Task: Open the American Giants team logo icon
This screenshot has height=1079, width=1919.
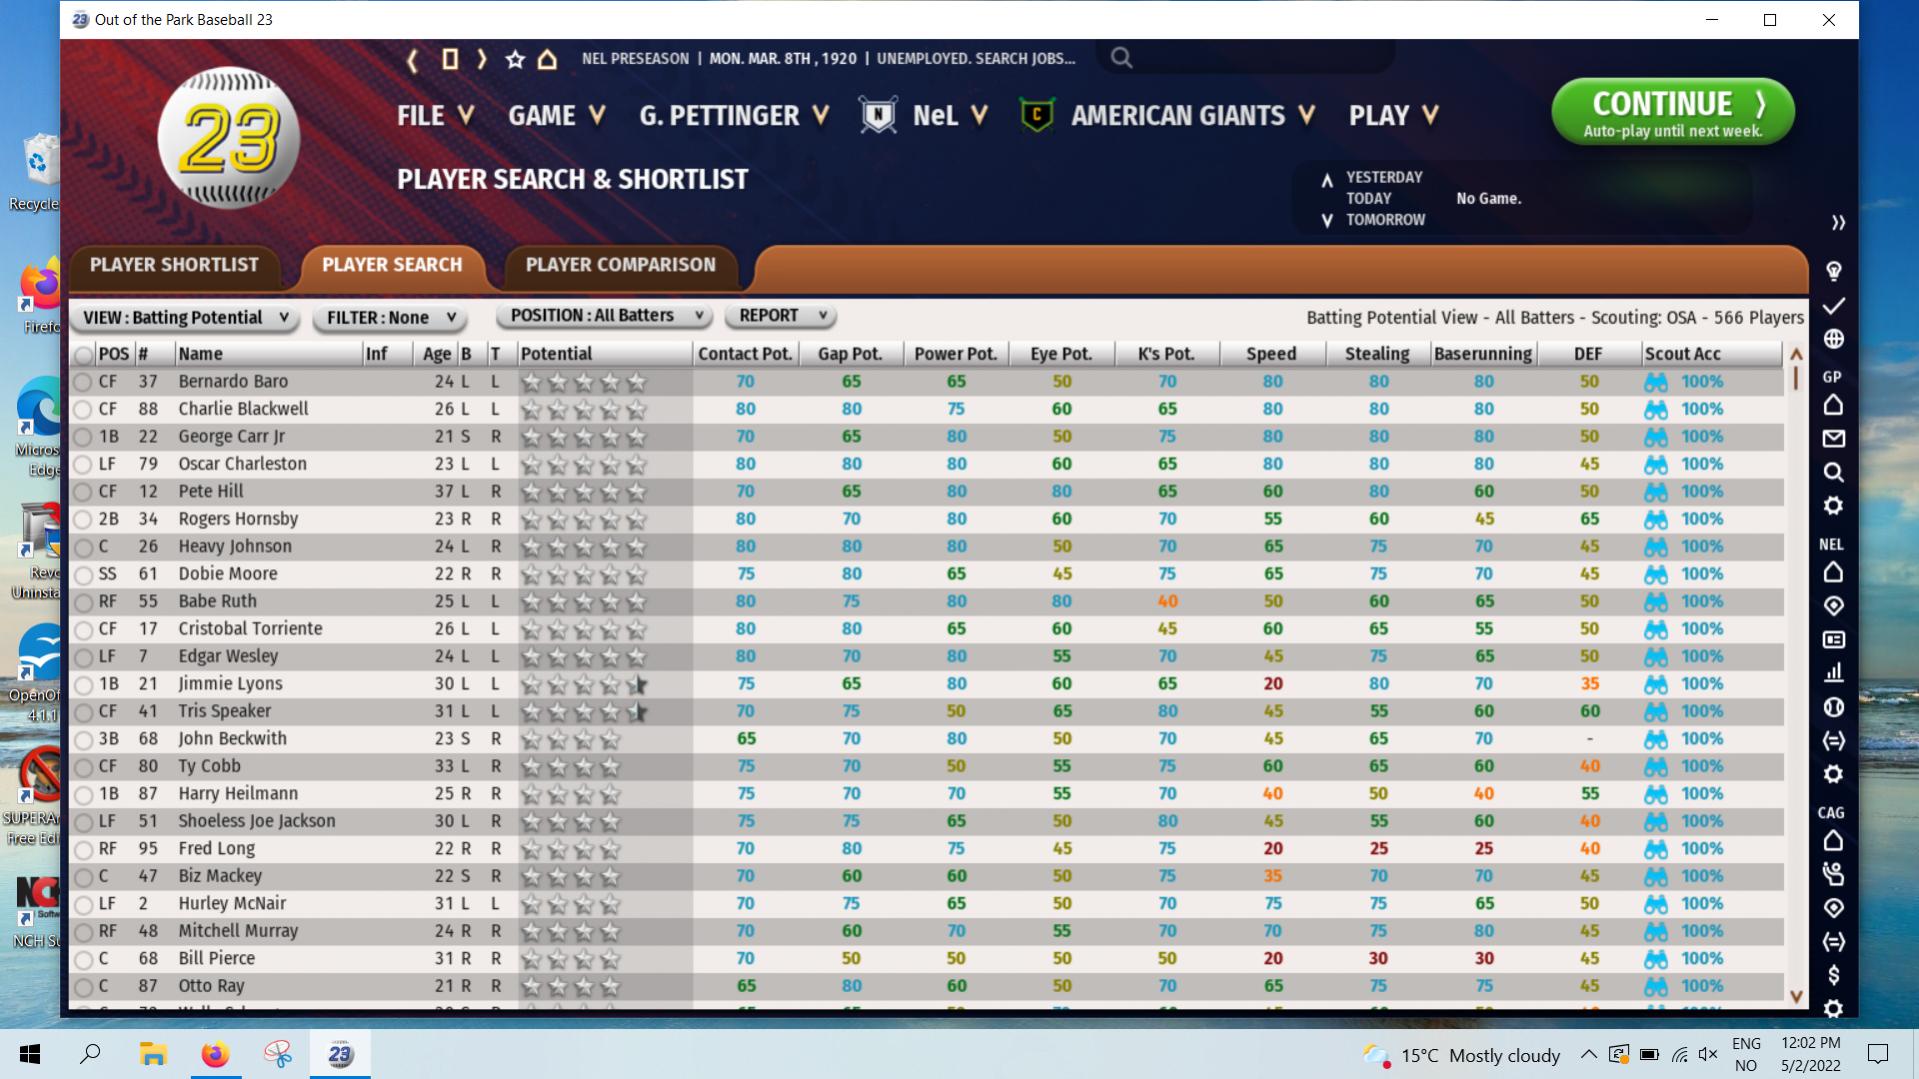Action: coord(1037,115)
